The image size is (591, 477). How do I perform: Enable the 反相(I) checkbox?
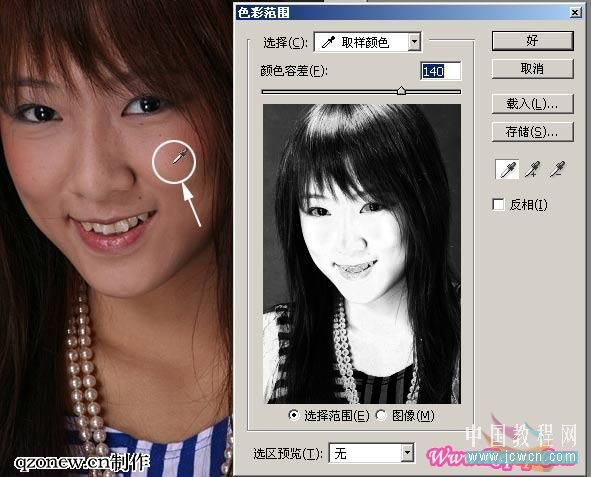[x=498, y=205]
